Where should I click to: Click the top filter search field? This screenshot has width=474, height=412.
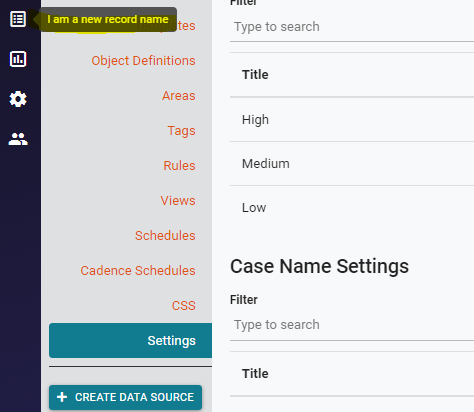pos(352,27)
